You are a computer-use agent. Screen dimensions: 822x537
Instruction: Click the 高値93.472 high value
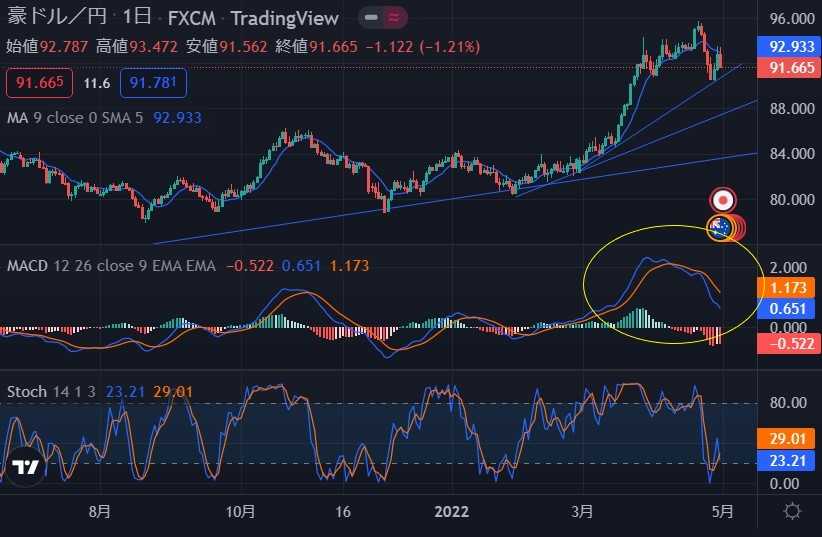pyautogui.click(x=137, y=47)
